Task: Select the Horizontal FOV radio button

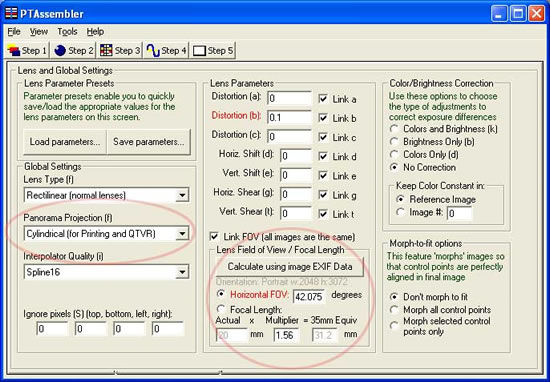Action: (221, 294)
